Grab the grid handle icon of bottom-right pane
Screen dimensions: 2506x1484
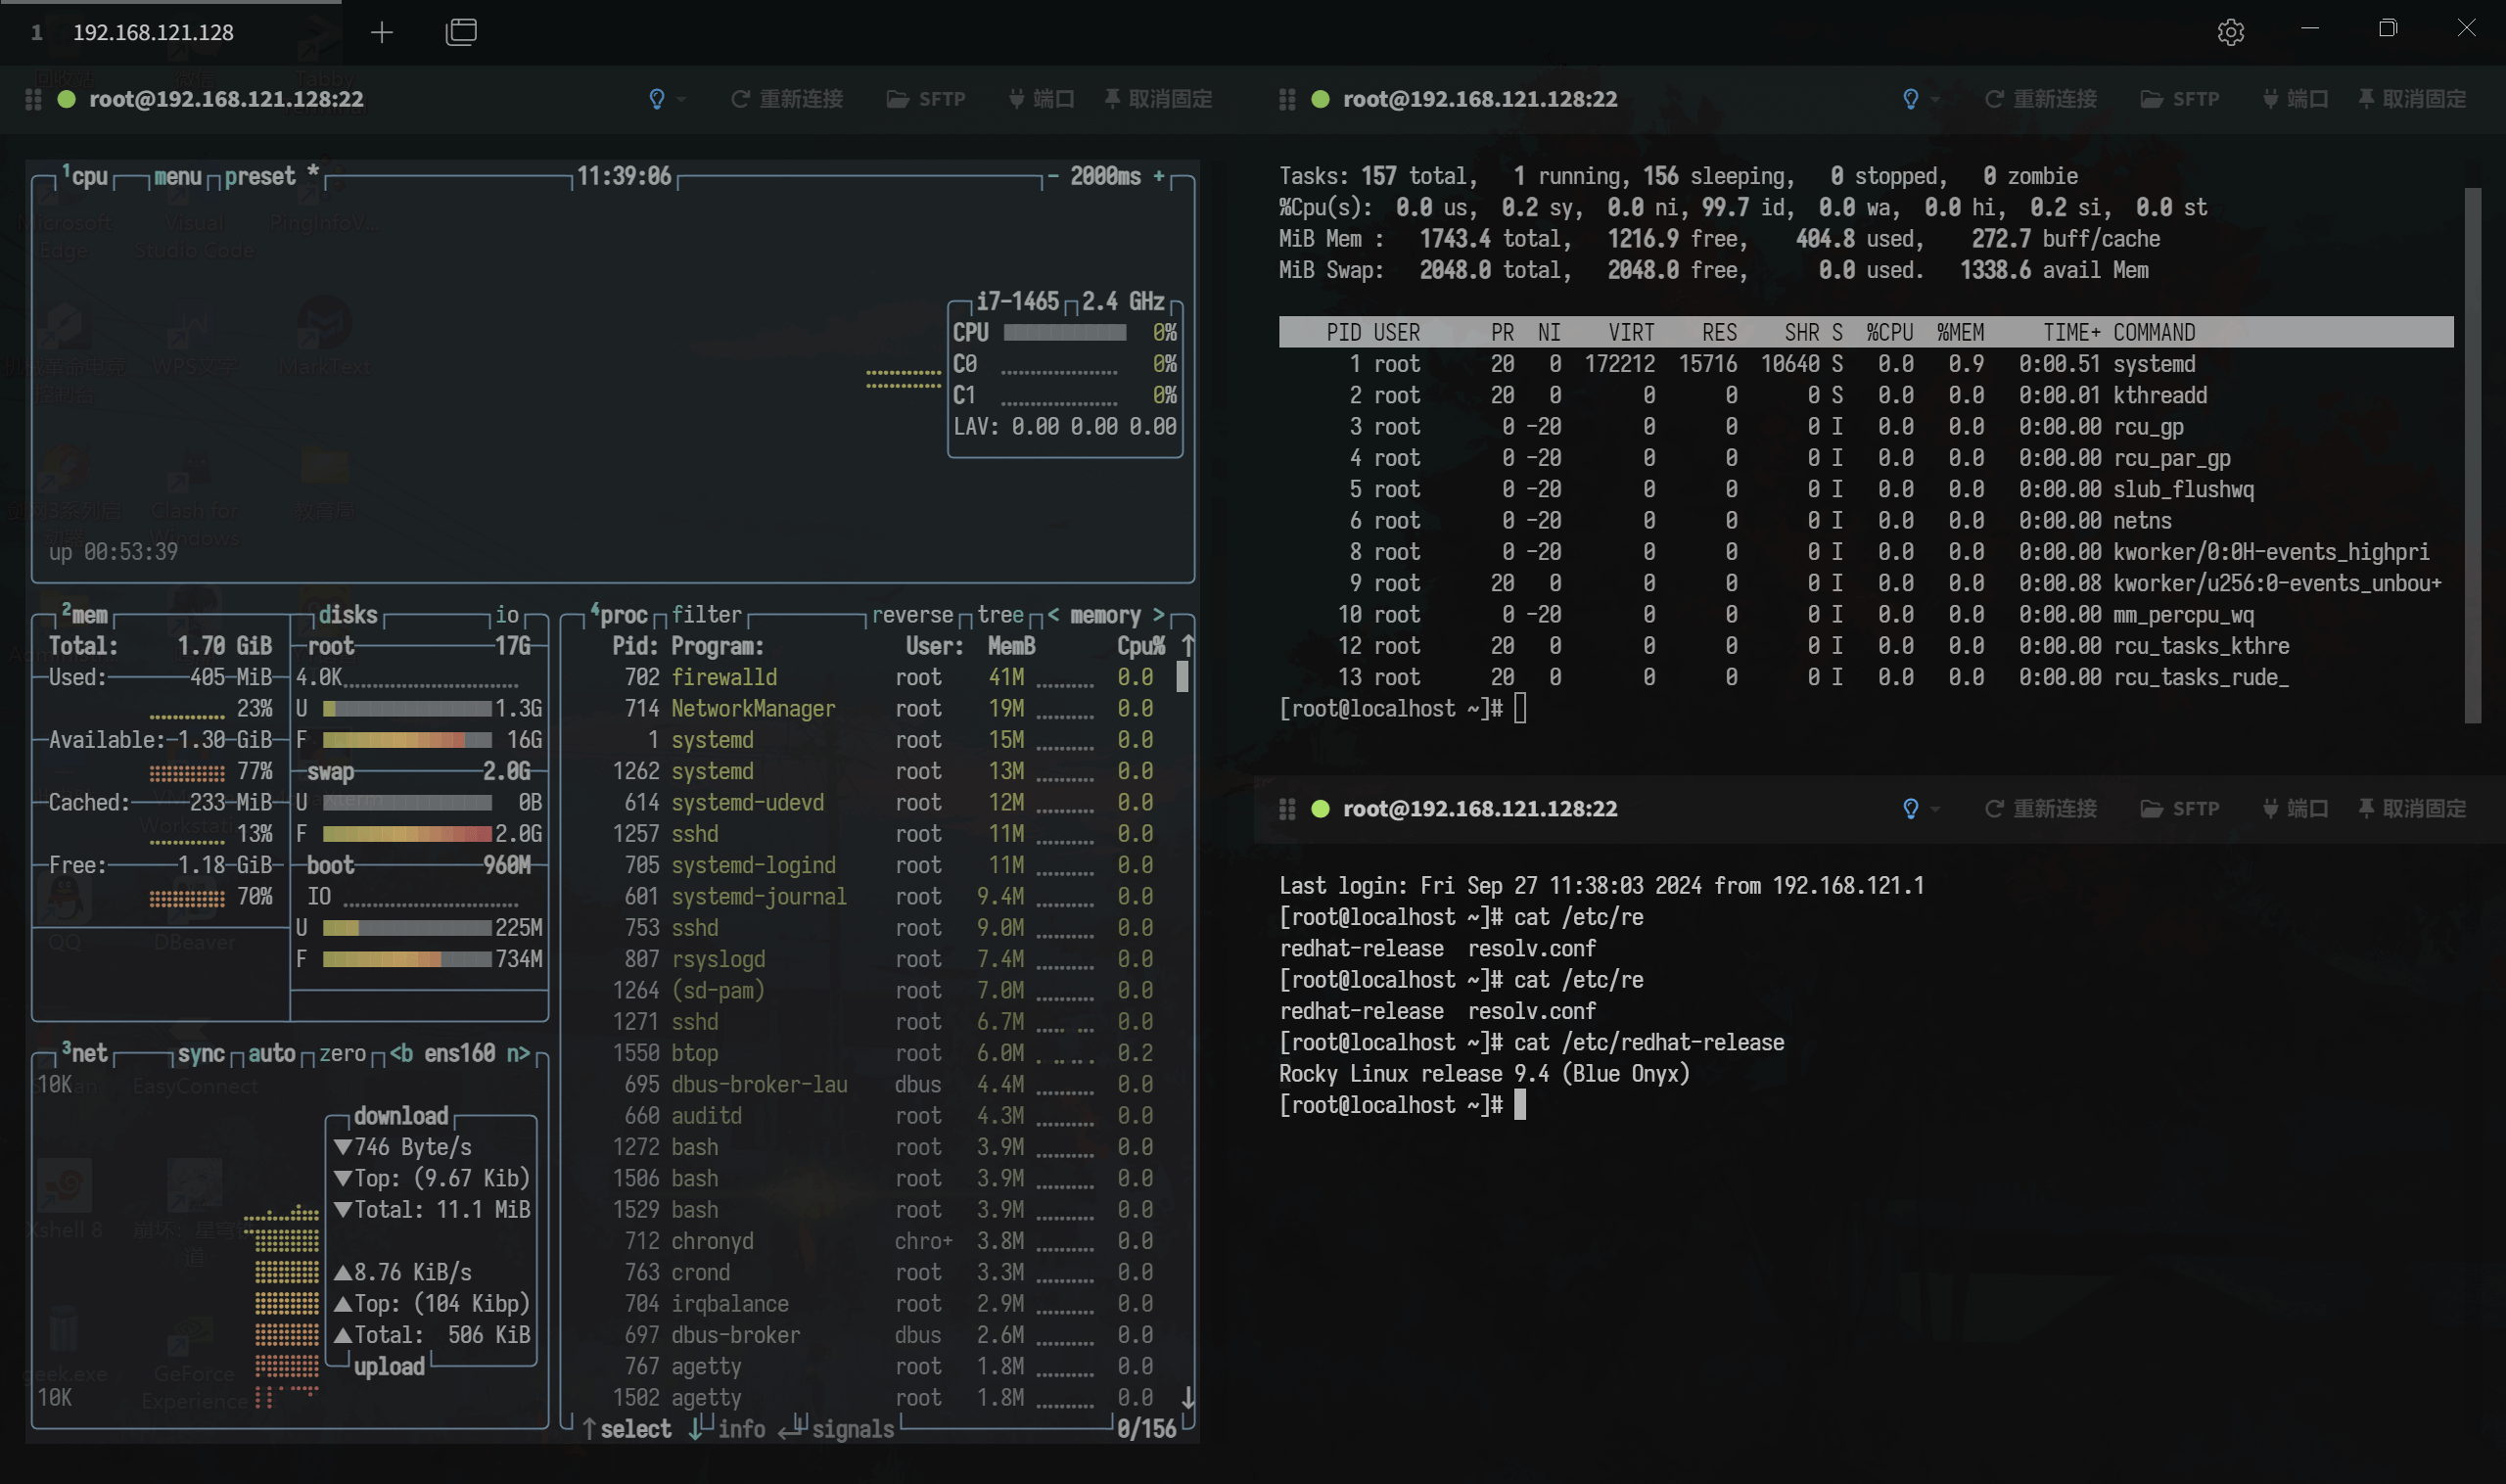(1287, 808)
